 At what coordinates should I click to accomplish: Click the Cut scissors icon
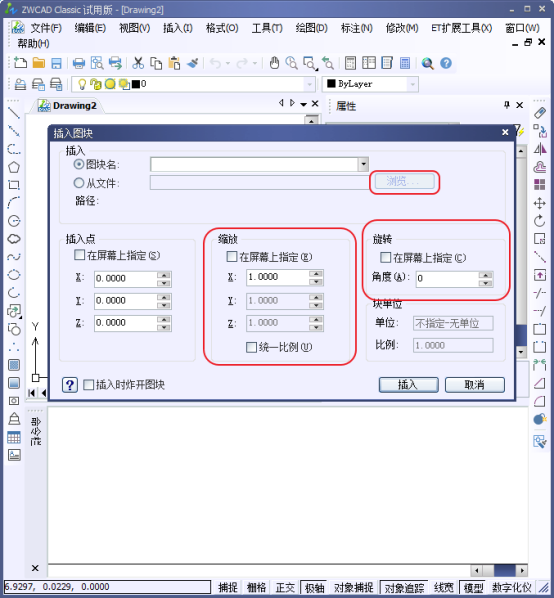(x=138, y=63)
